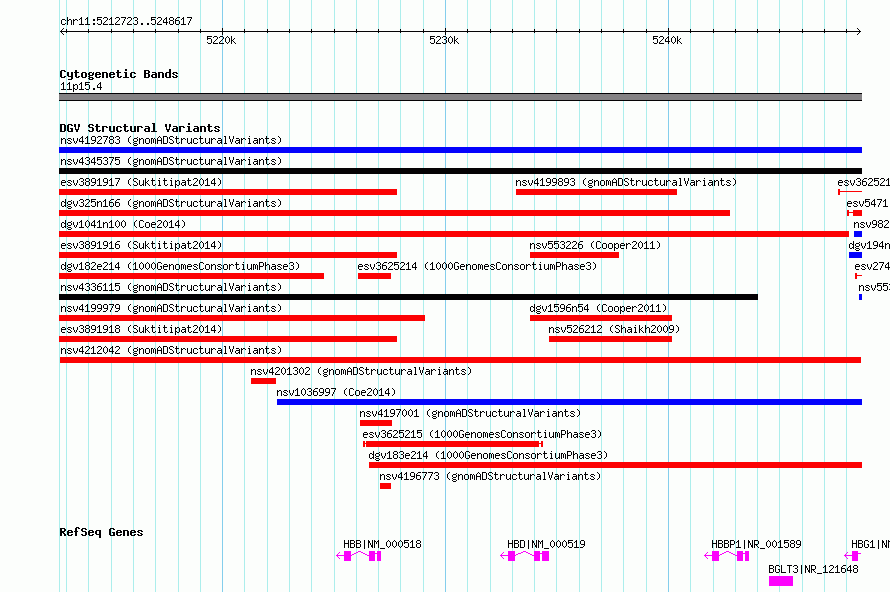
Task: Select the magenta BGLT3 gene block
Action: click(x=781, y=581)
